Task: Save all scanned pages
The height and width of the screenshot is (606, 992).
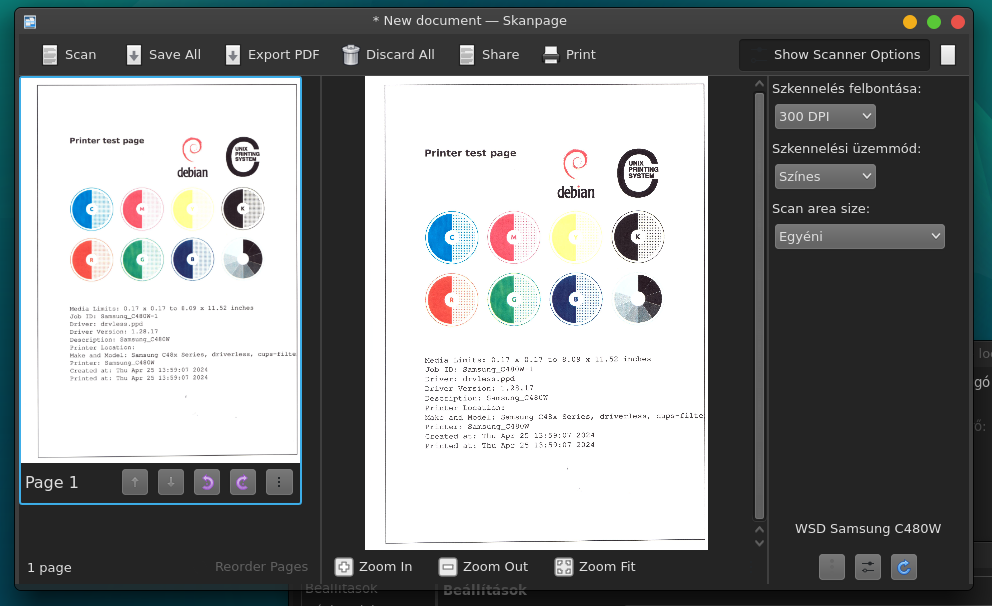Action: pos(163,54)
